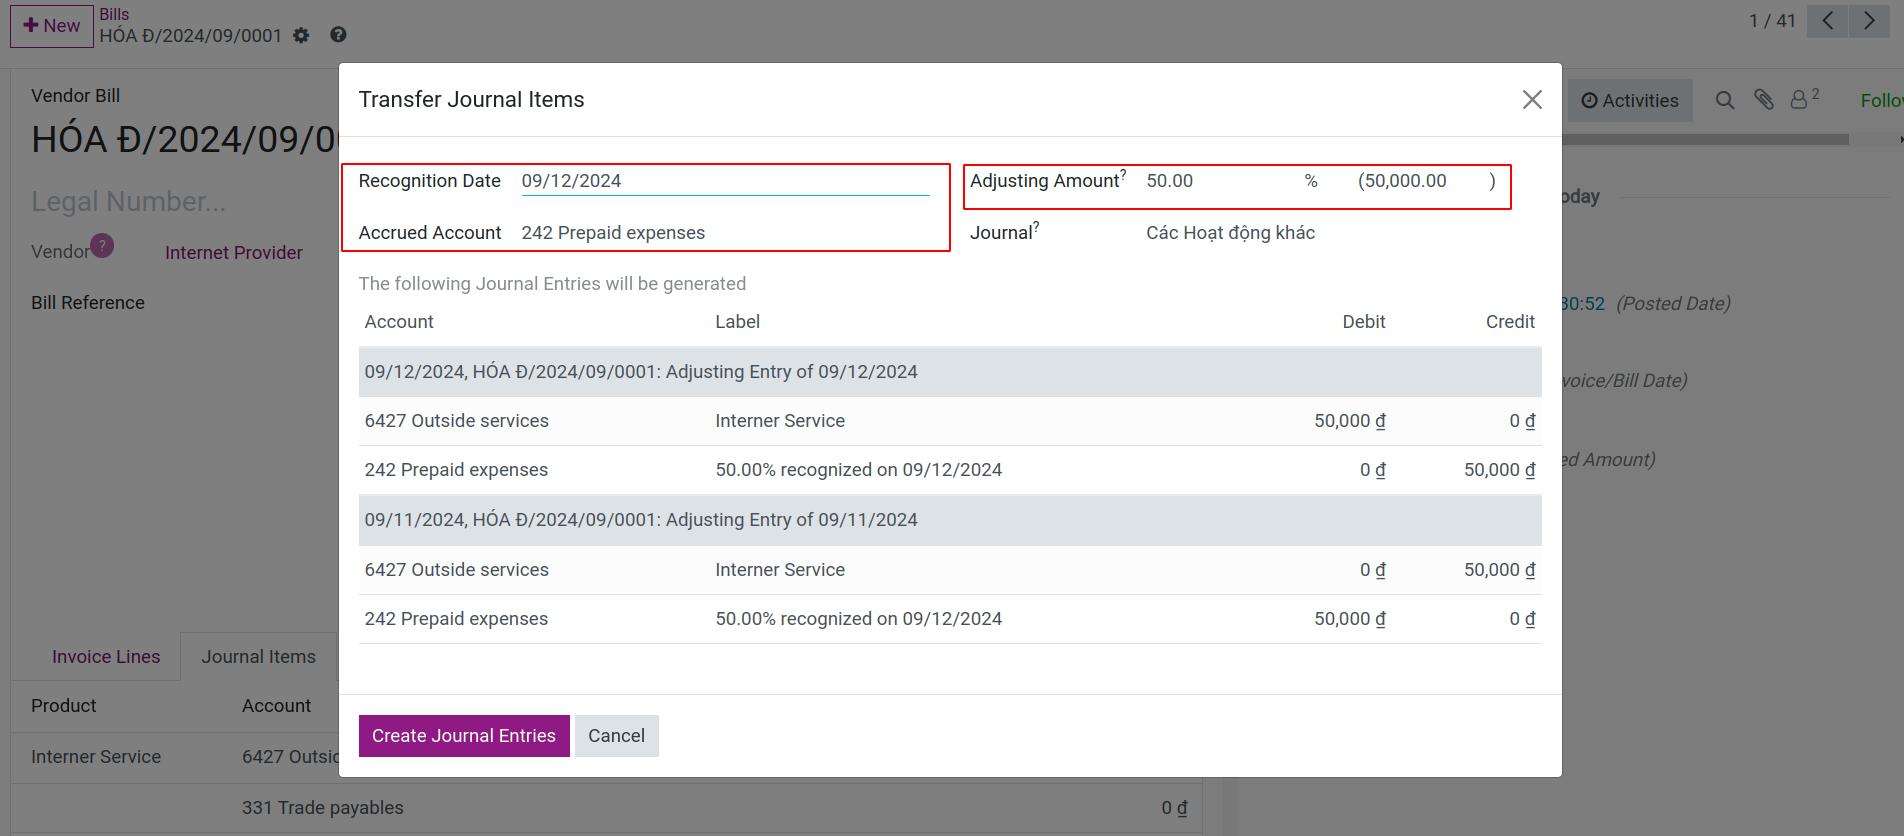
Task: Click the Follow button in chatter
Action: point(1881,101)
